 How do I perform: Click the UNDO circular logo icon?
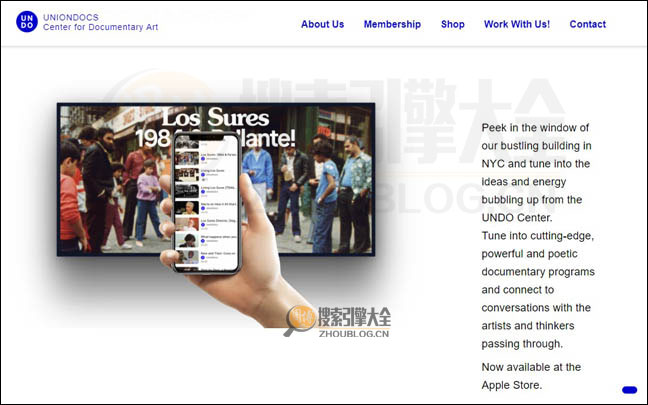coord(27,21)
